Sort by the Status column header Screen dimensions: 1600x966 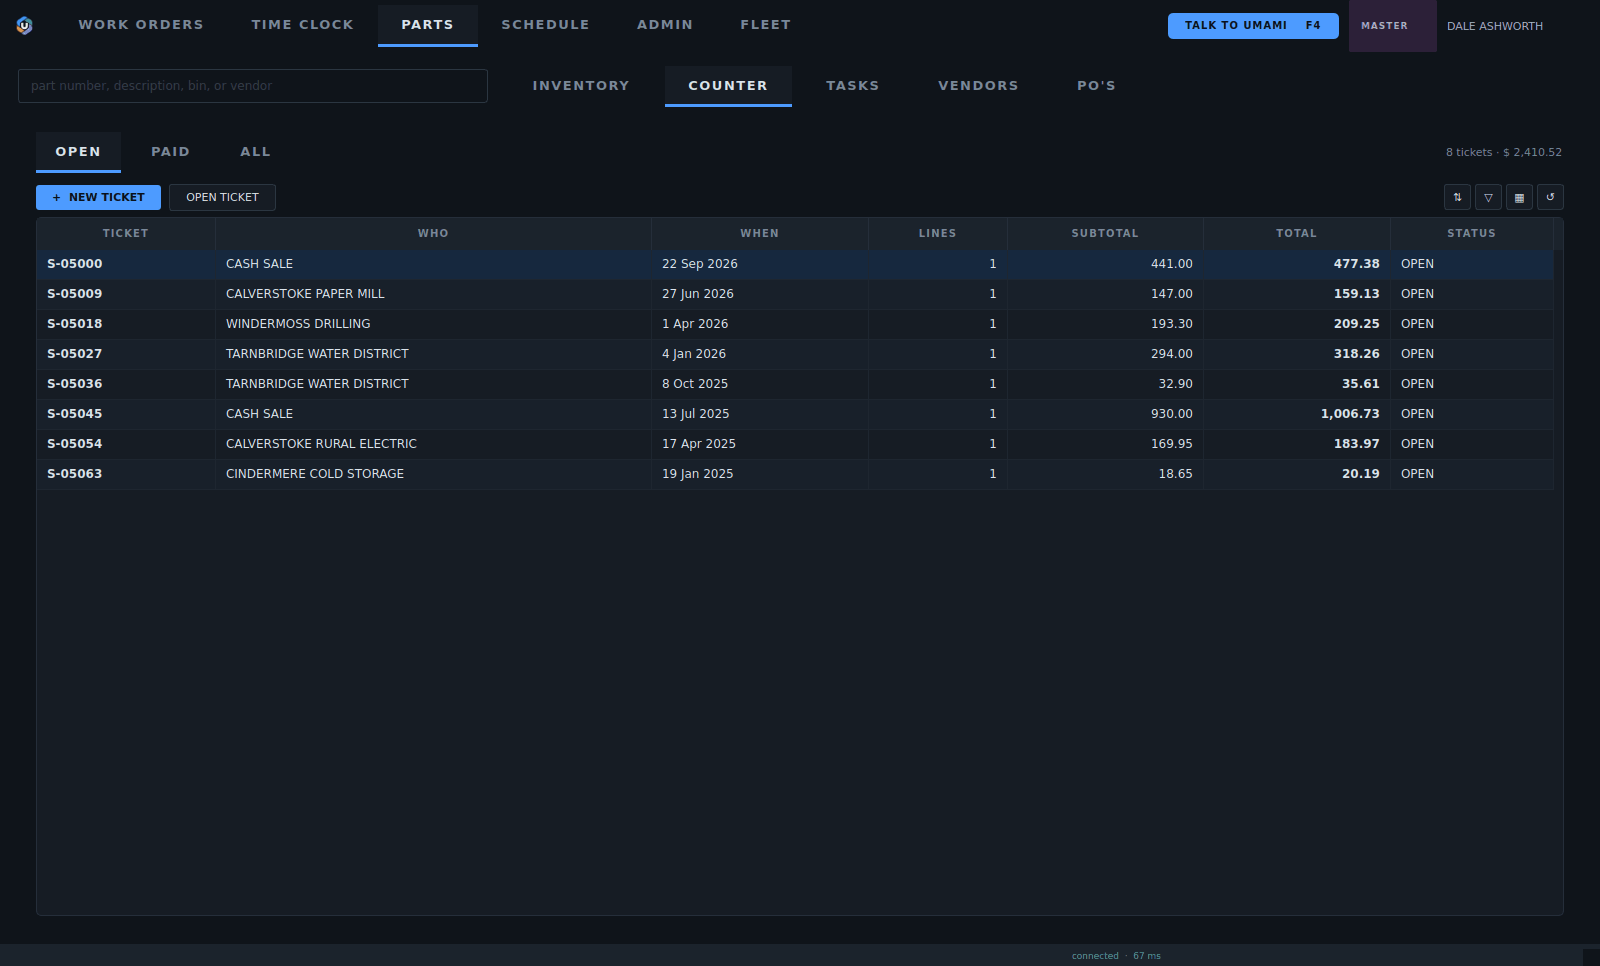click(x=1472, y=233)
